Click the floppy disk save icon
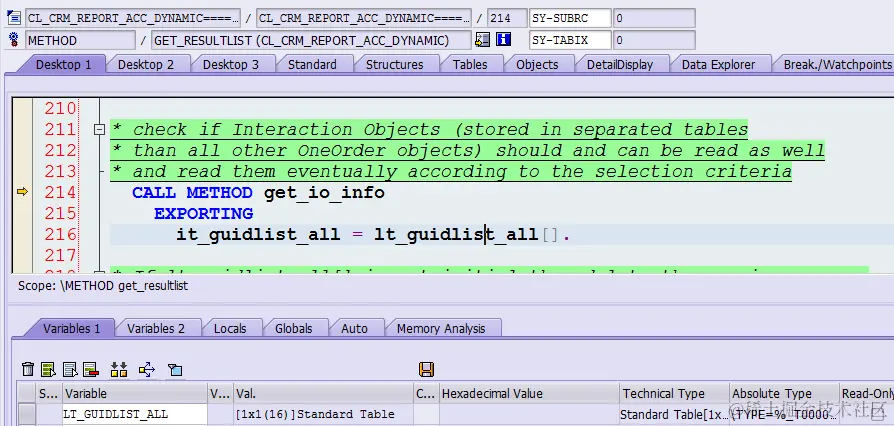The image size is (894, 426). tap(426, 370)
